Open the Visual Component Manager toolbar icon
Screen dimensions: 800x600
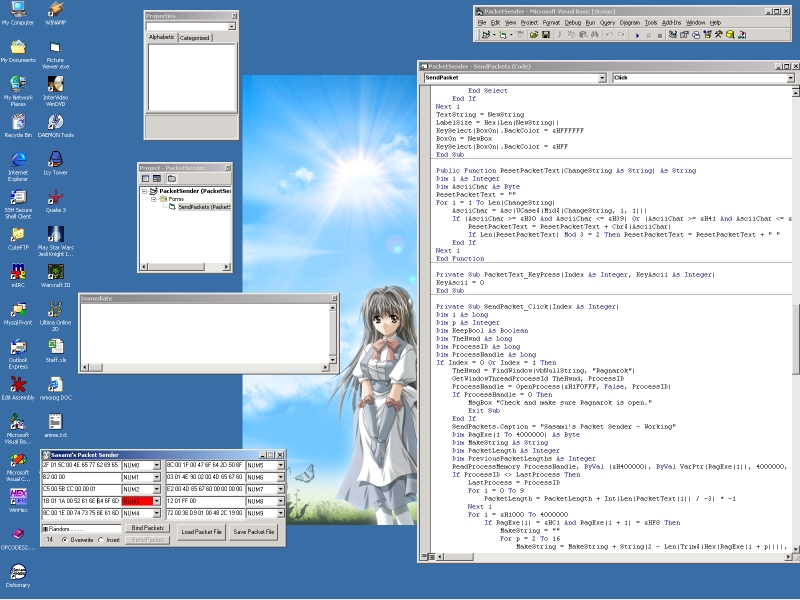tap(742, 35)
